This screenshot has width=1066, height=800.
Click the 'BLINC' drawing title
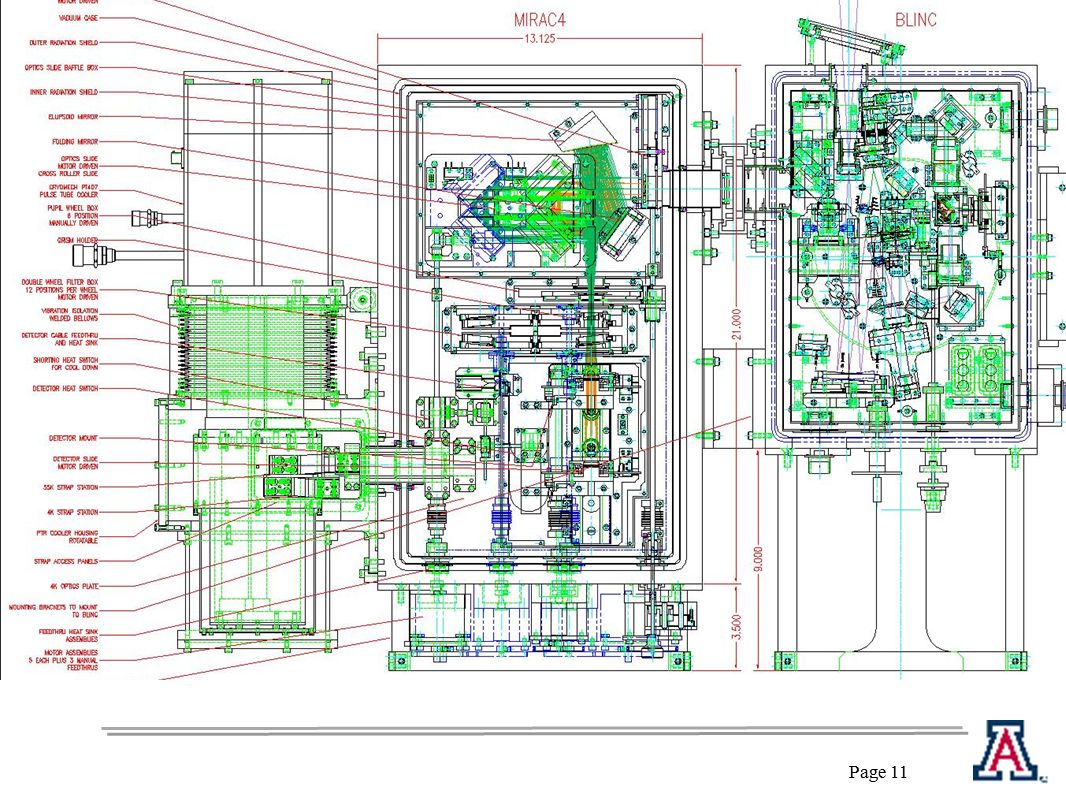(916, 20)
